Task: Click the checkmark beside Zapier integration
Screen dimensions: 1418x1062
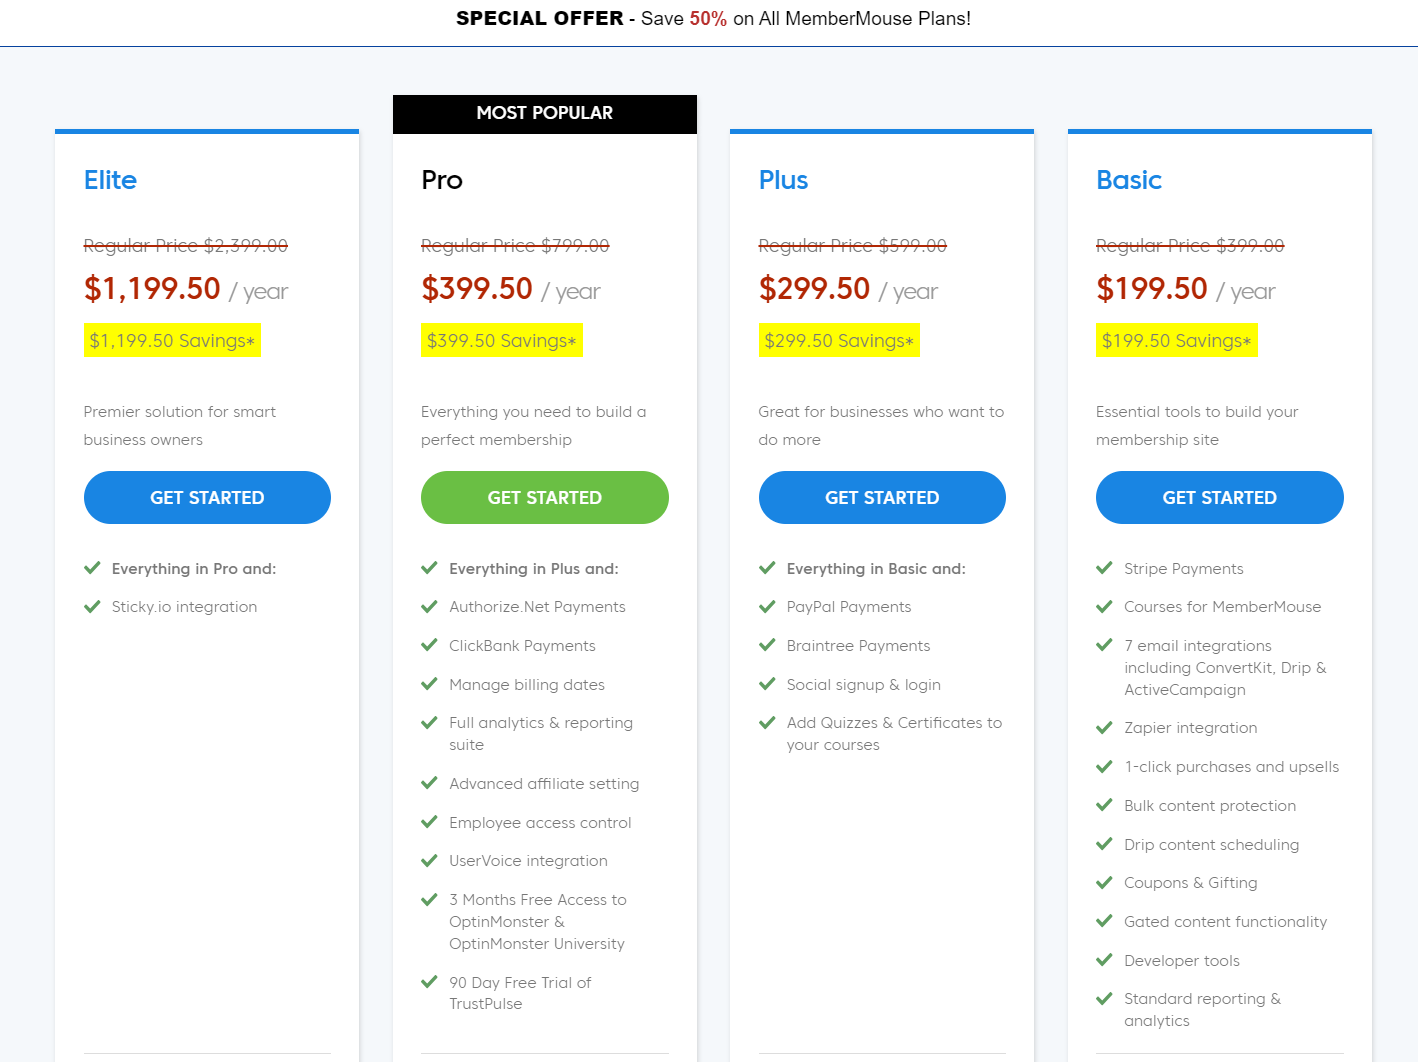Action: (x=1104, y=727)
